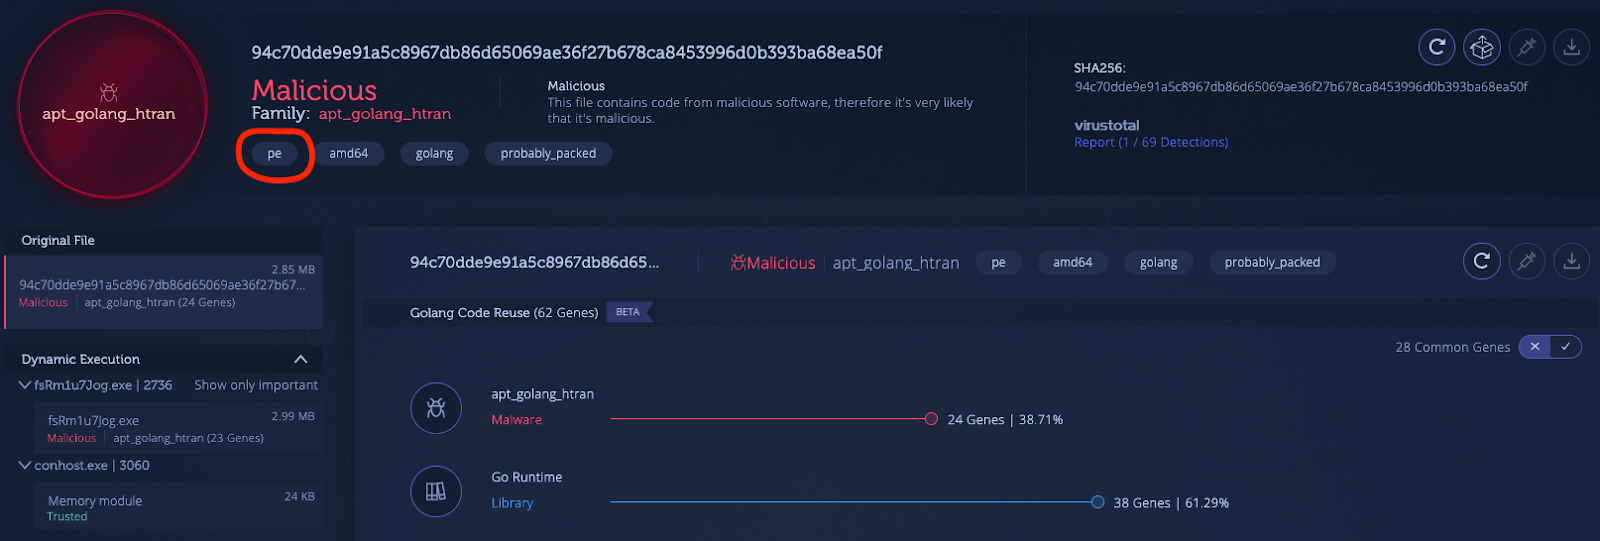Click the 38 Genes | 61.29% value
The image size is (1600, 541).
coord(1171,502)
